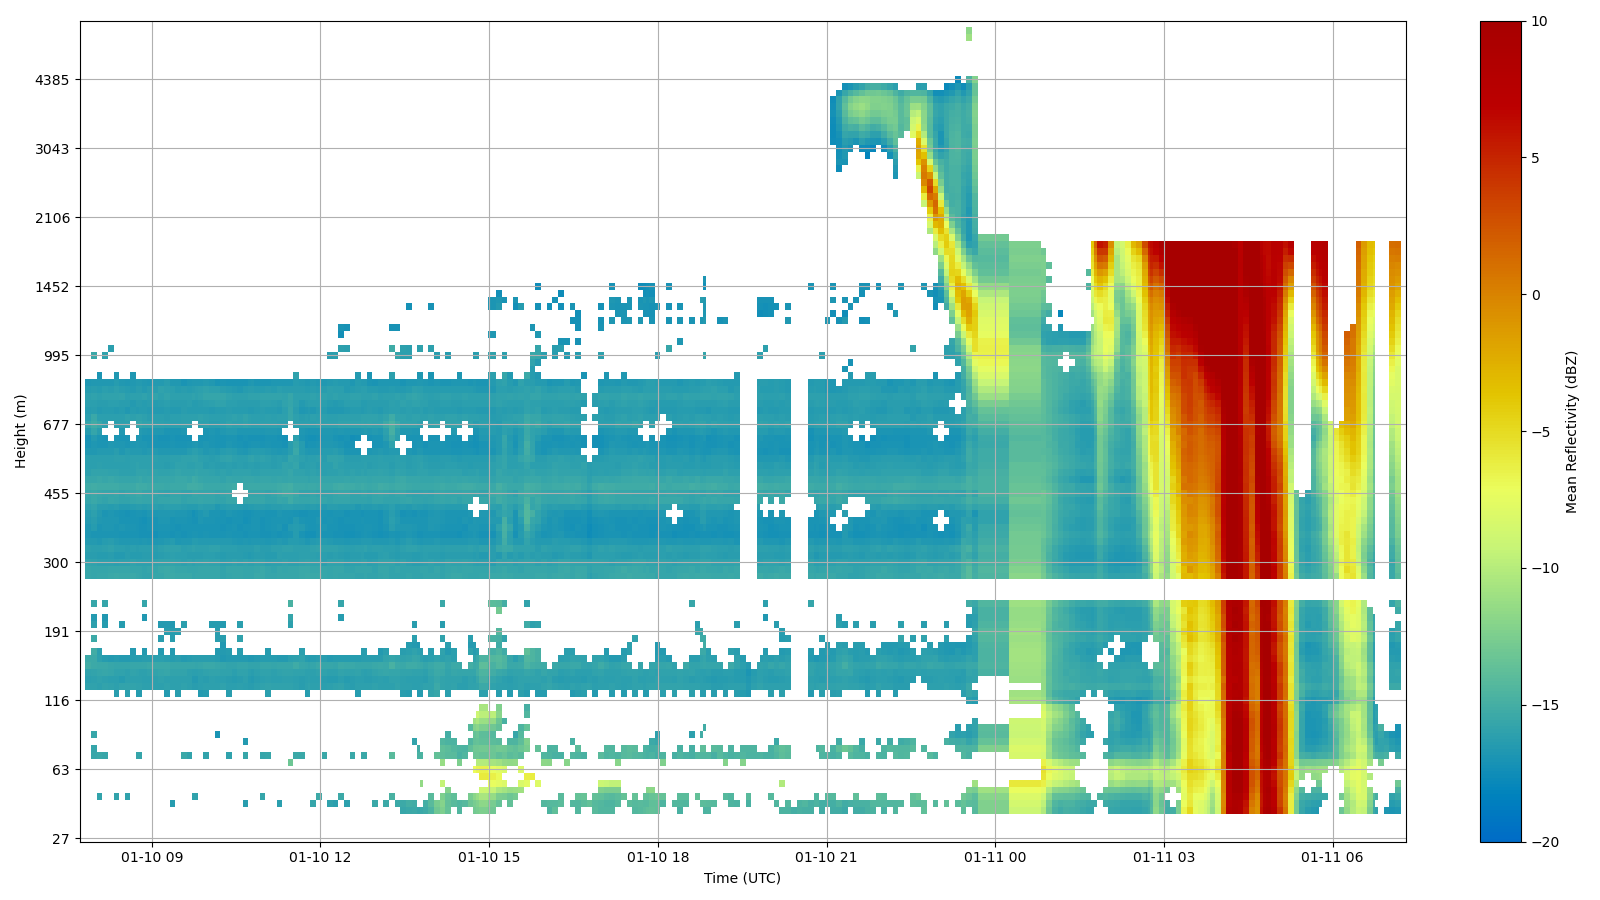Click the x-axis label 01-10 15
1600x900 pixels.
point(489,857)
